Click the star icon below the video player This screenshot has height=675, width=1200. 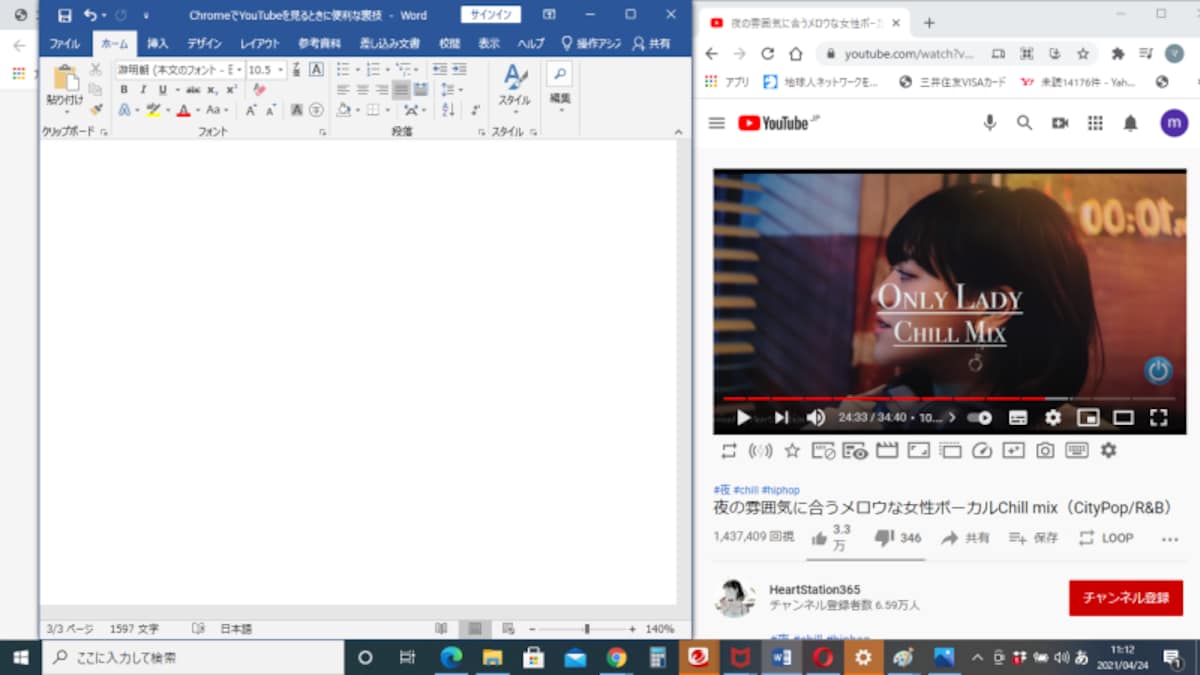[792, 451]
